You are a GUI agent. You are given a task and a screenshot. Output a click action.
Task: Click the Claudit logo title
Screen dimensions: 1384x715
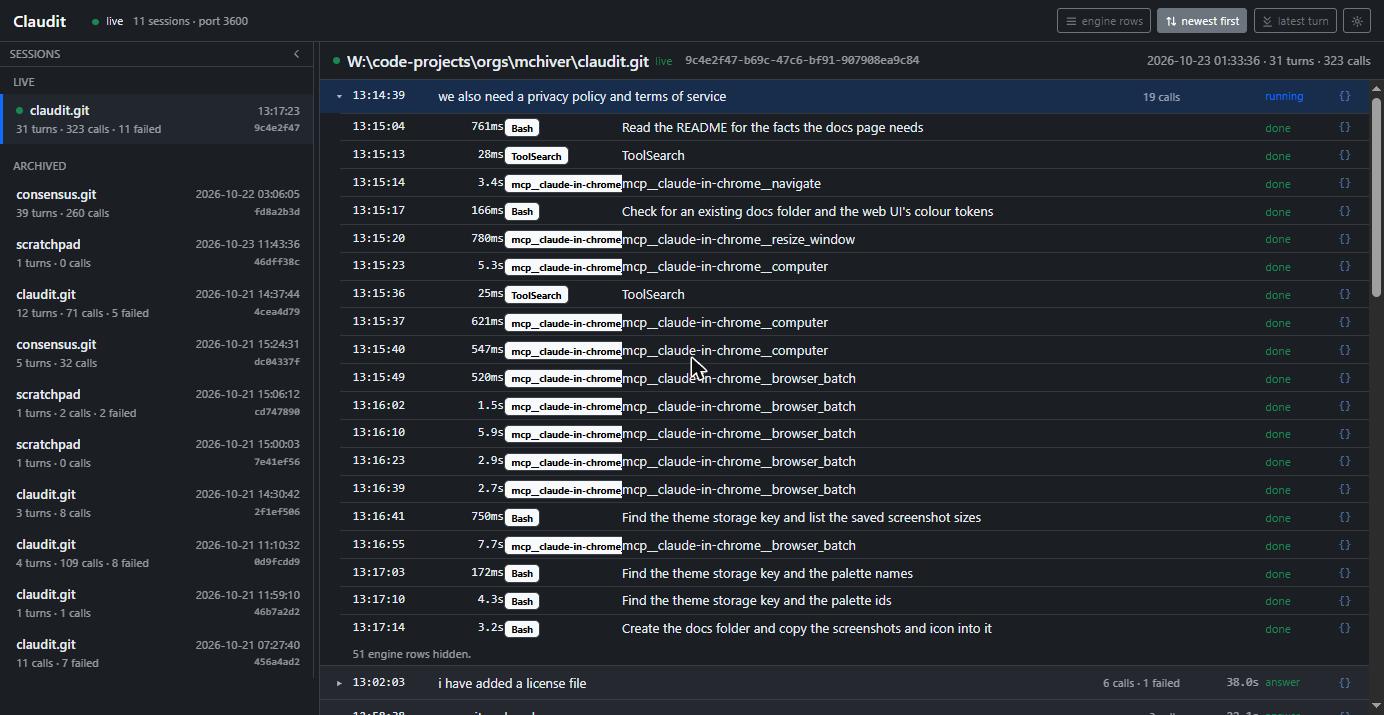[40, 21]
